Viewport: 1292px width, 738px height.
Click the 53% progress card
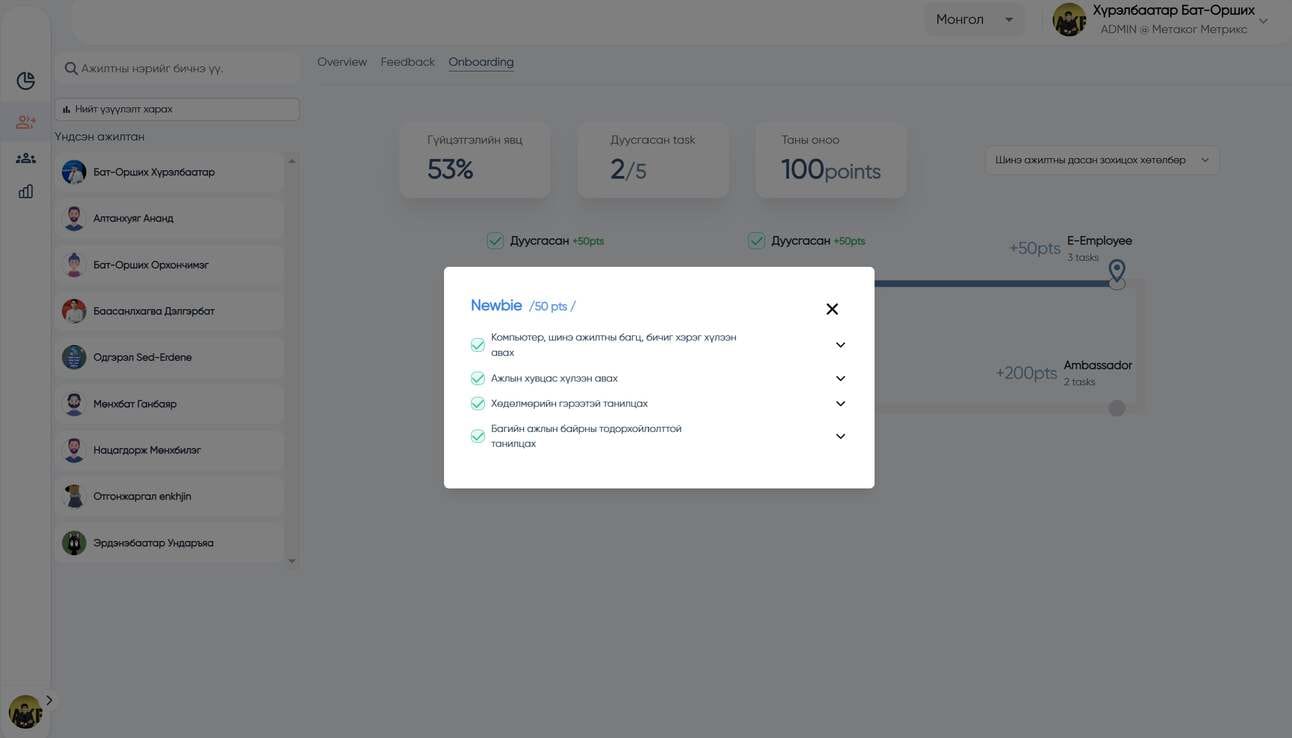tap(475, 160)
